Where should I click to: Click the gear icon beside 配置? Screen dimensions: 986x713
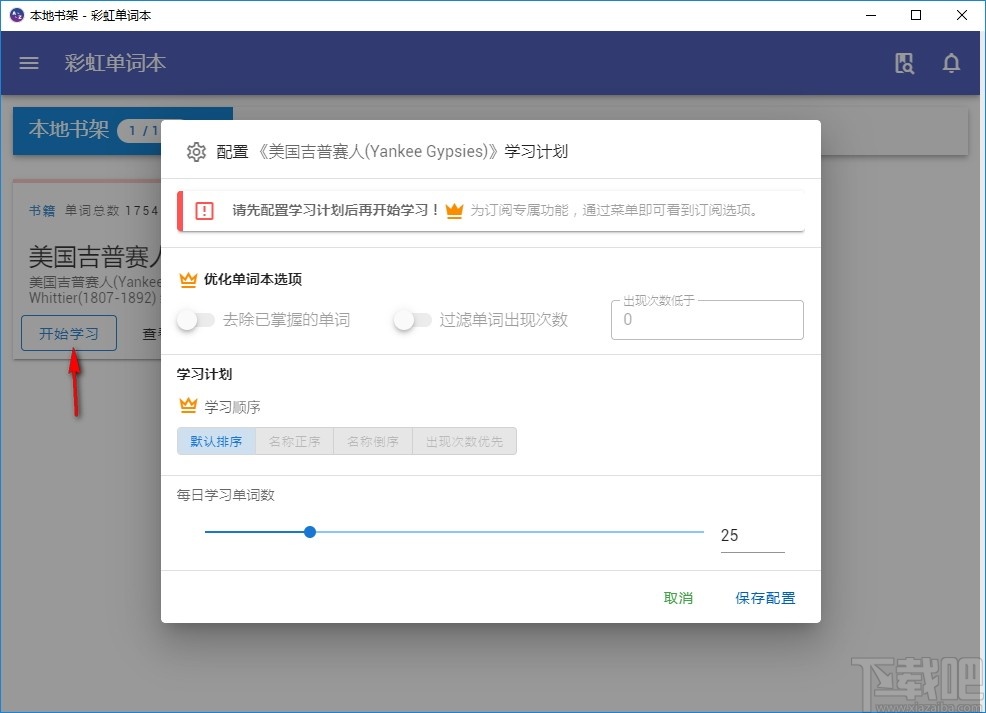click(197, 152)
